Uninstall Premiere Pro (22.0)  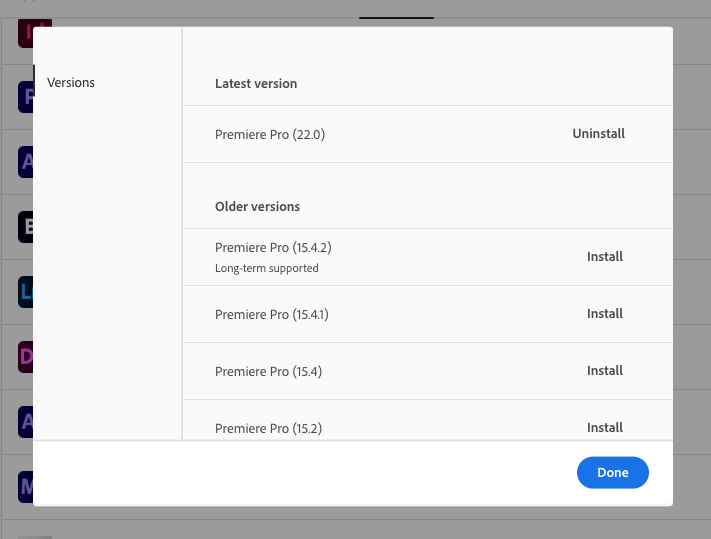[x=598, y=133]
